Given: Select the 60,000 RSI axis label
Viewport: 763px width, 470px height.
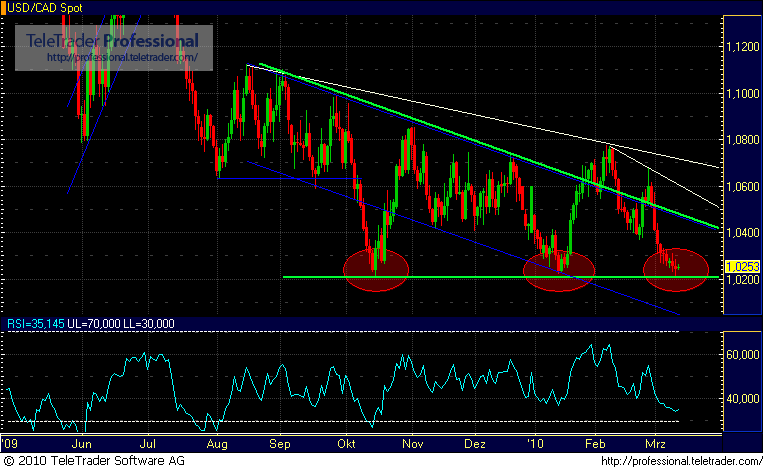Looking at the screenshot, I should [x=742, y=355].
